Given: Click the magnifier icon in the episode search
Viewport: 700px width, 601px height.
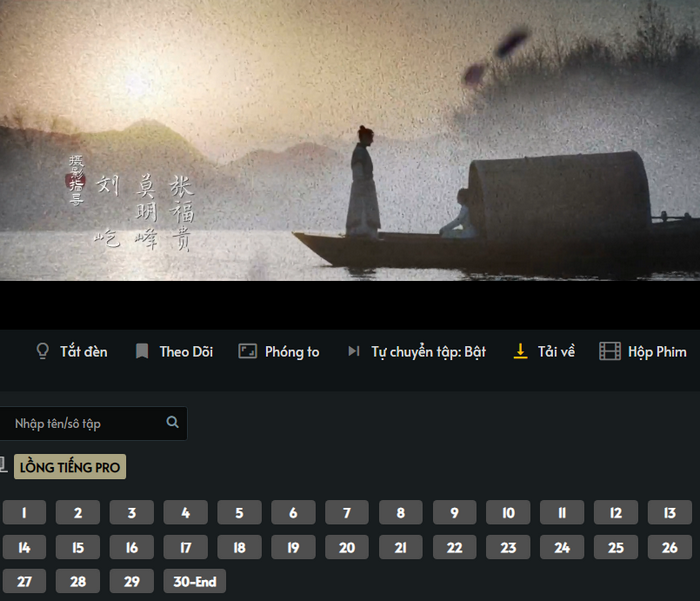Looking at the screenshot, I should click(x=172, y=422).
